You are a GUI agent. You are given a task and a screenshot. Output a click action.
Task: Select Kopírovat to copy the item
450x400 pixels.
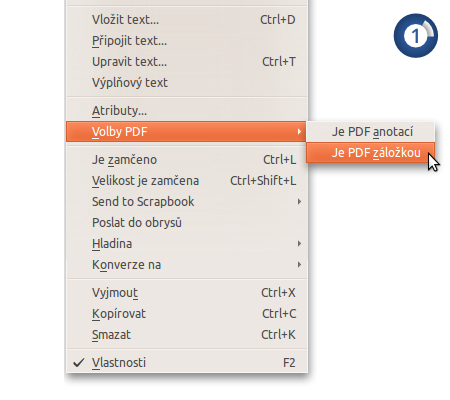(x=186, y=314)
